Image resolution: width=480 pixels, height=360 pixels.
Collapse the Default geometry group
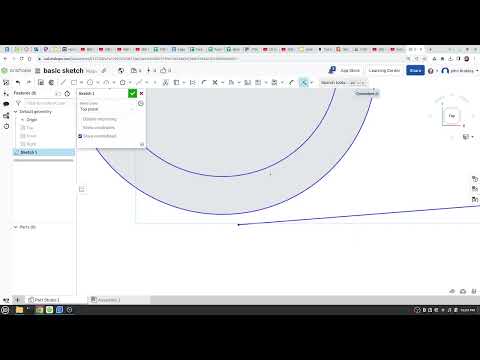[15, 112]
